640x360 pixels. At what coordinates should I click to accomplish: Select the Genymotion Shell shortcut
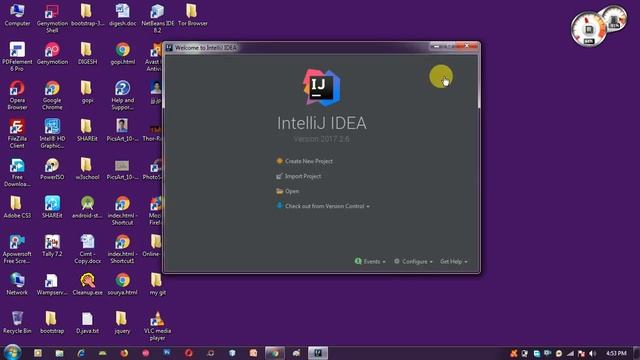(52, 19)
